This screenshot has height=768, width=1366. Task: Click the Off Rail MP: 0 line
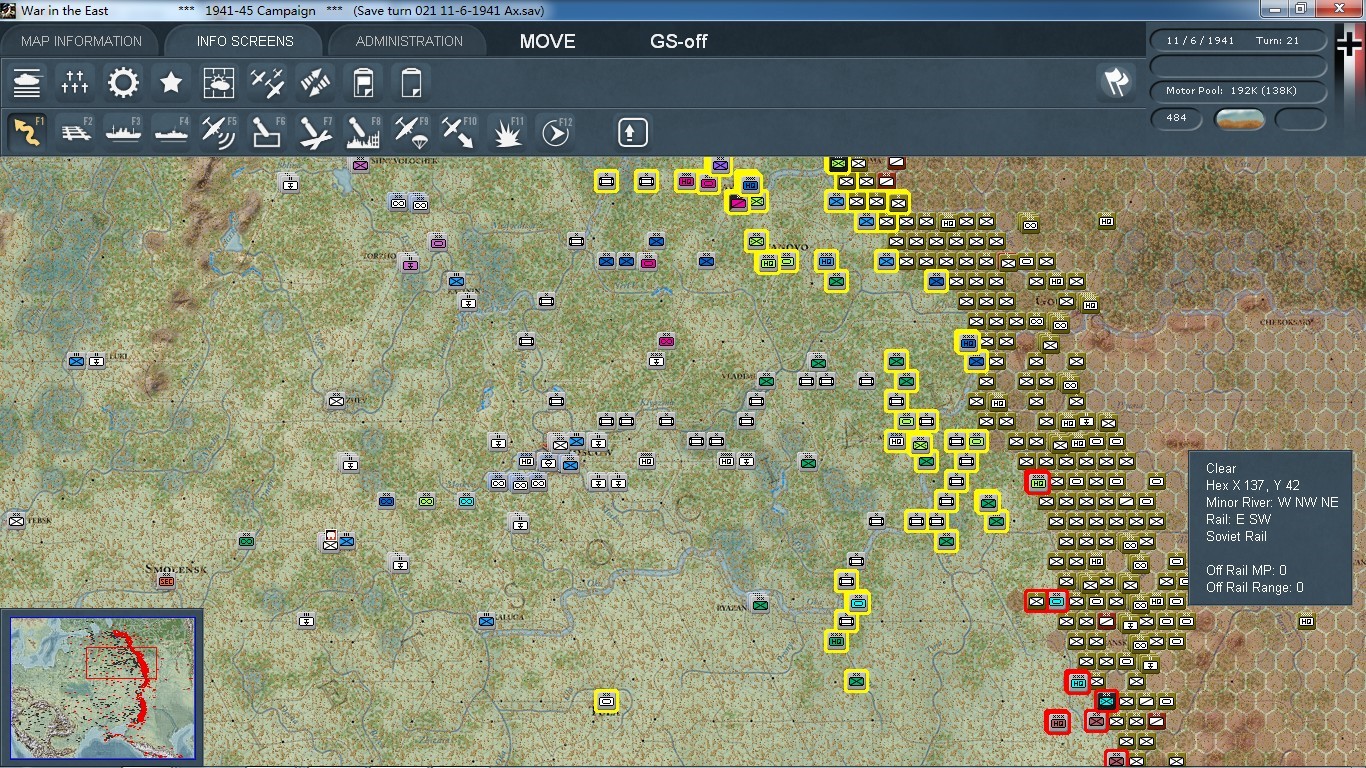pyautogui.click(x=1246, y=570)
